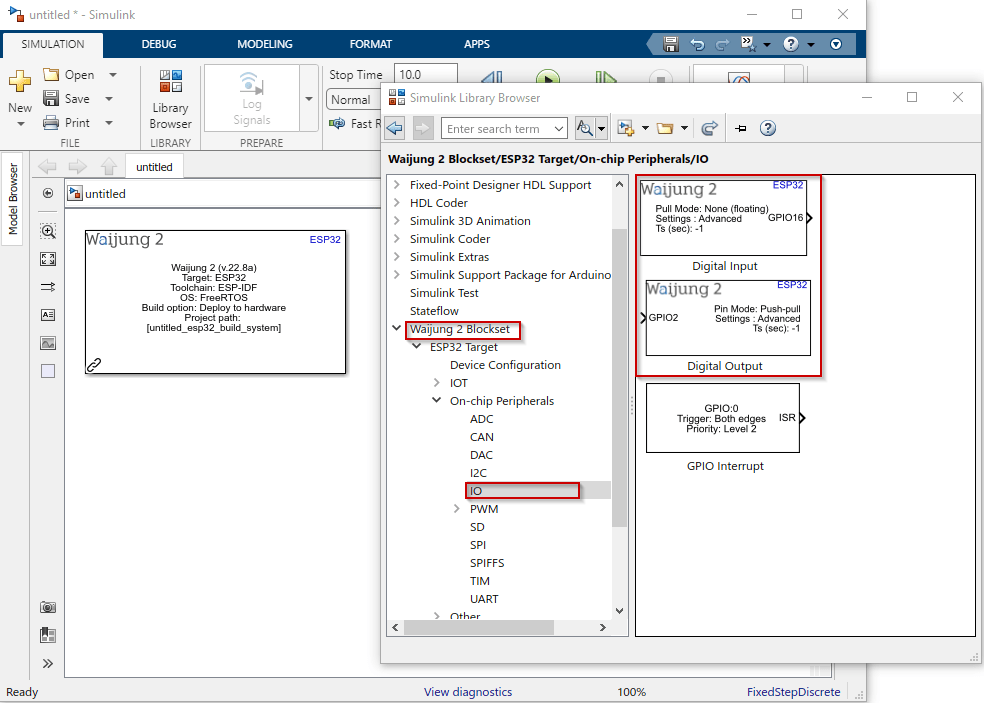The image size is (984, 703).
Task: Select the untitled model tab
Action: pos(154,167)
